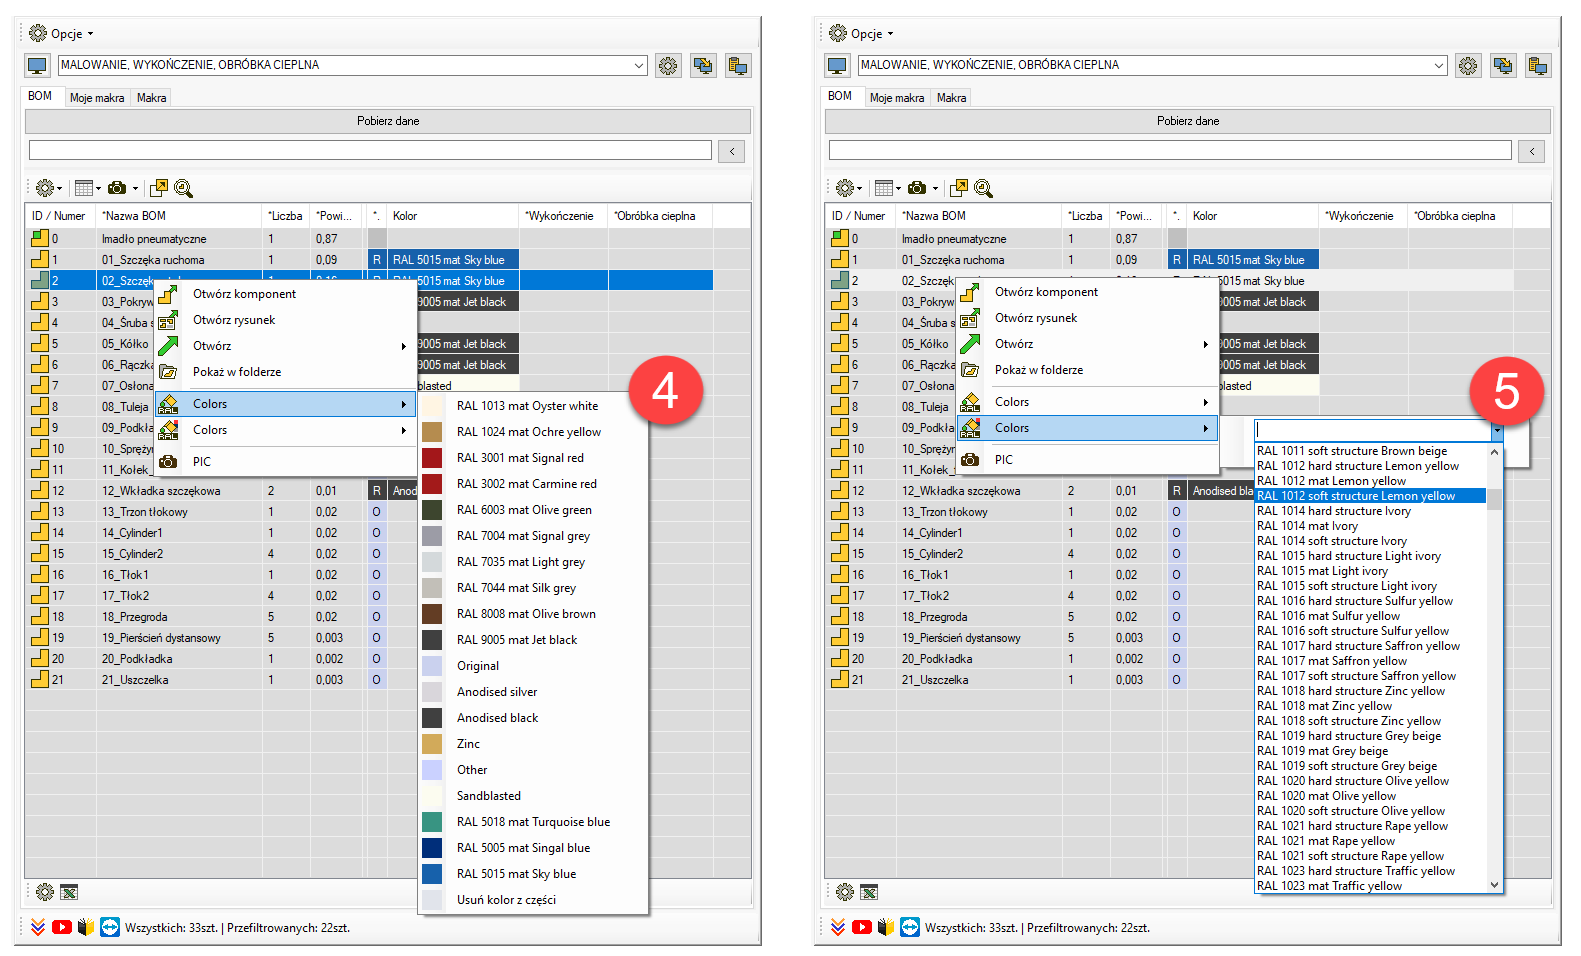1581x956 pixels.
Task: Click Excel export icon at right panel bottom
Action: (869, 892)
